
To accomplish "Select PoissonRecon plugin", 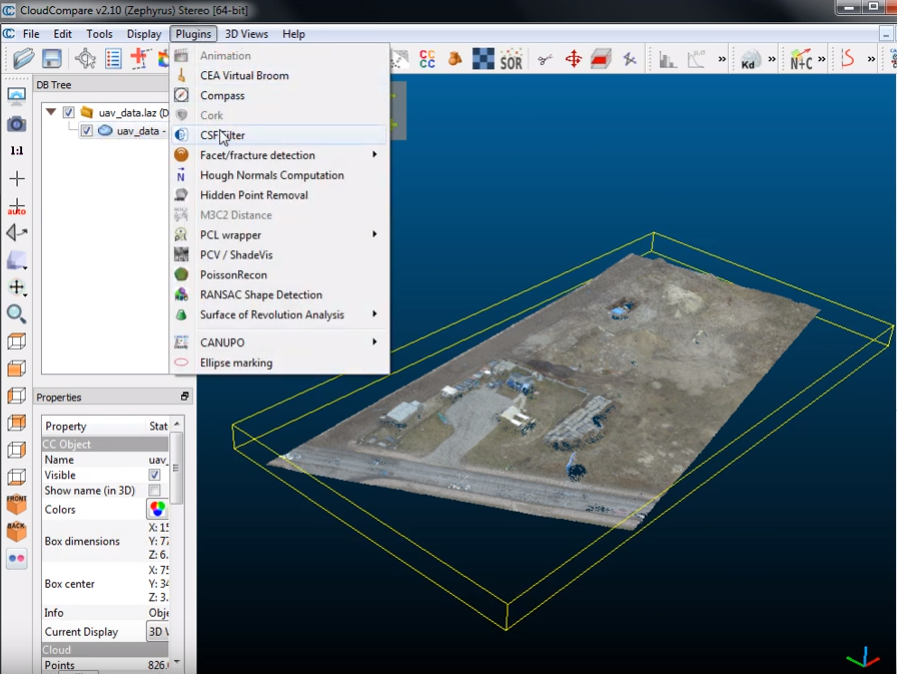I will [280, 275].
